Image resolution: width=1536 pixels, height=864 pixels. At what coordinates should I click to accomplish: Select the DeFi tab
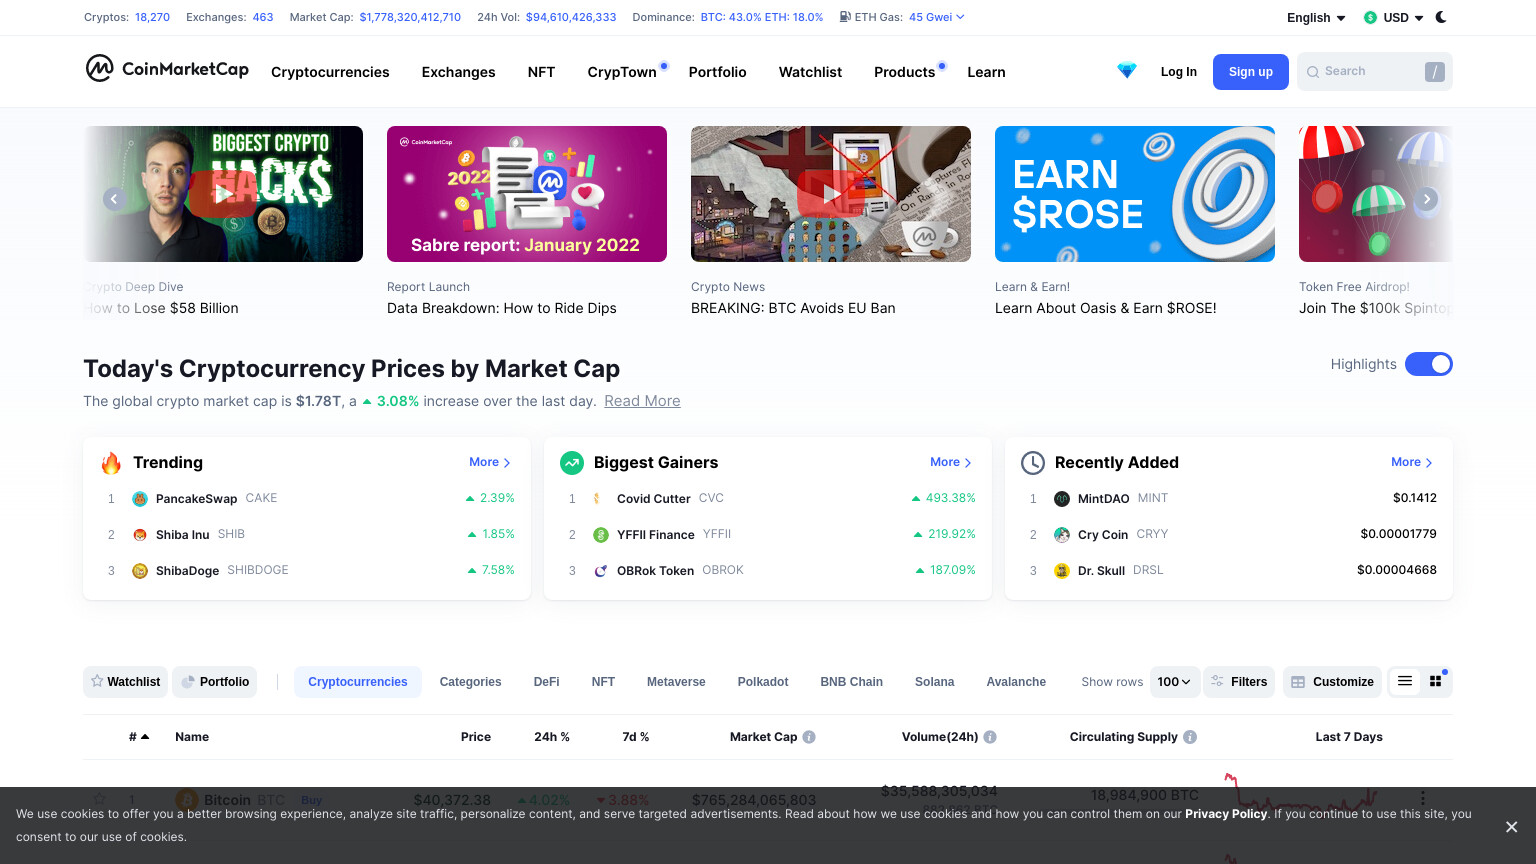point(547,682)
